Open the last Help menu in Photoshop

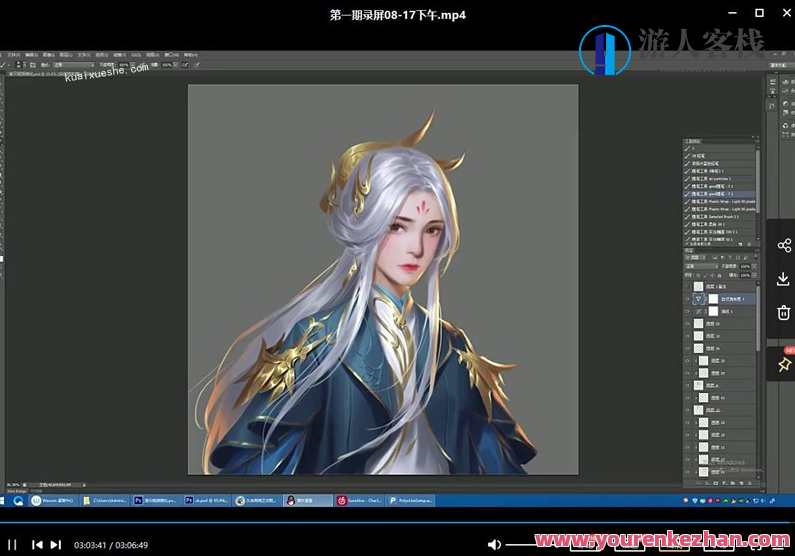[191, 55]
